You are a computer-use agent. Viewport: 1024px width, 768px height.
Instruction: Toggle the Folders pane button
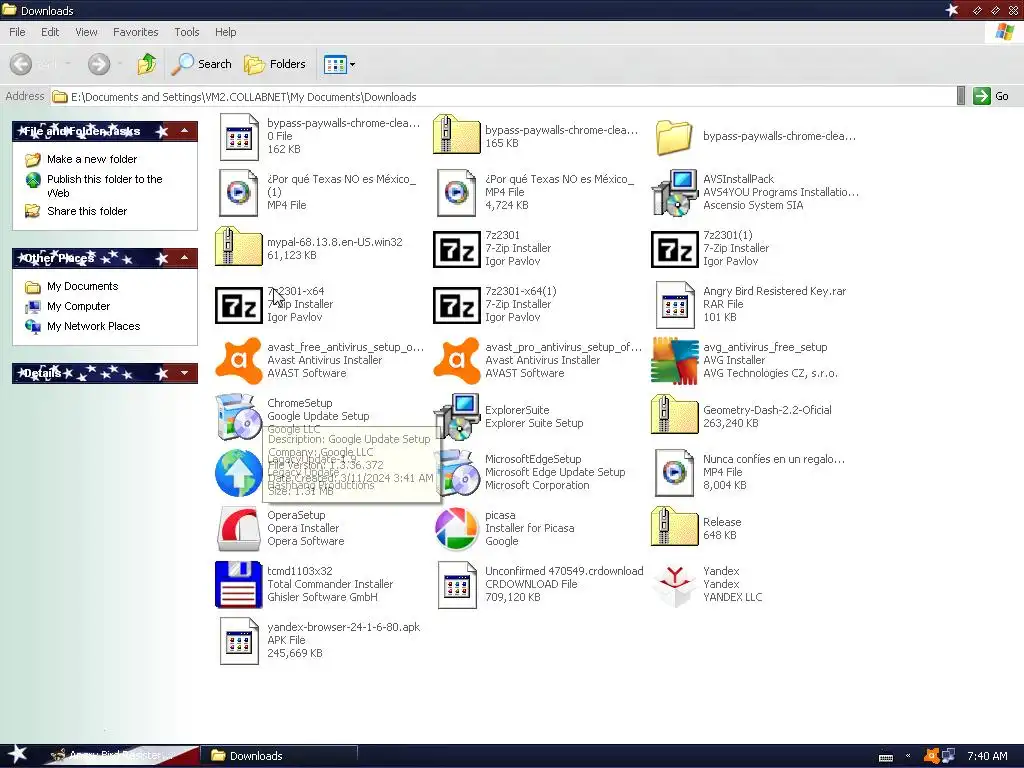click(274, 64)
